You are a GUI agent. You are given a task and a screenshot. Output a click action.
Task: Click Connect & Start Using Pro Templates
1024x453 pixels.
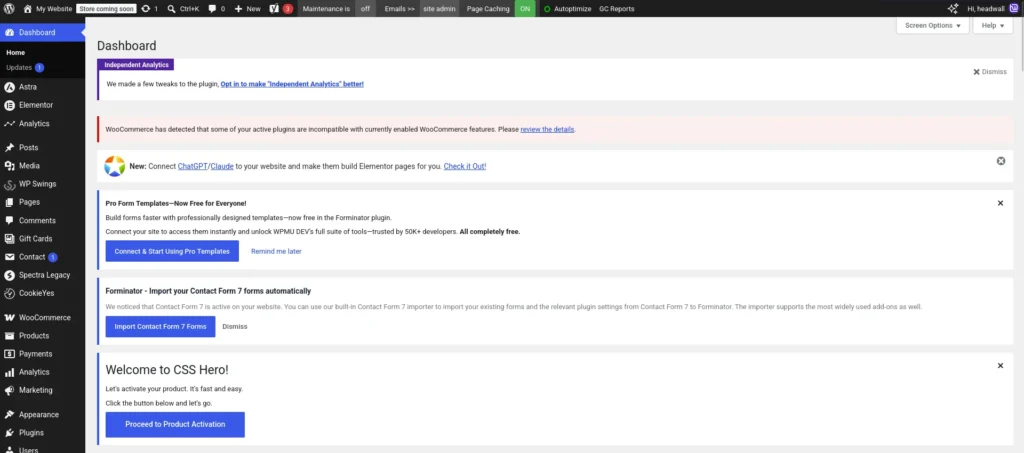(x=172, y=251)
